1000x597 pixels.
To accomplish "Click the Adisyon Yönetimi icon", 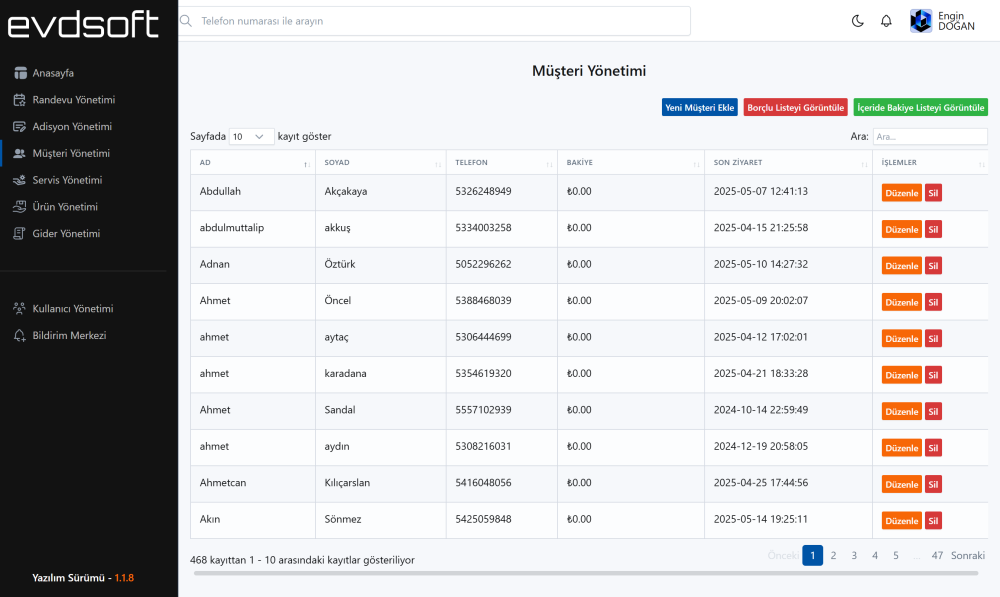I will 21,127.
